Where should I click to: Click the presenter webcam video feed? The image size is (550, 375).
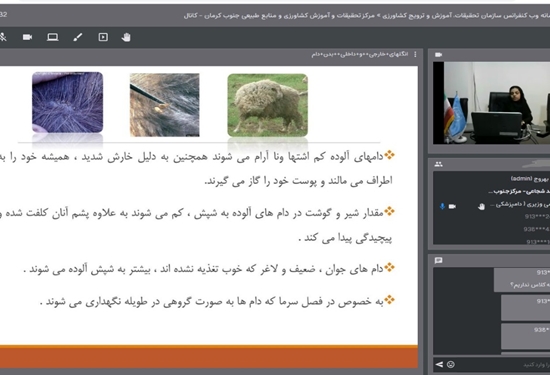pyautogui.click(x=491, y=103)
